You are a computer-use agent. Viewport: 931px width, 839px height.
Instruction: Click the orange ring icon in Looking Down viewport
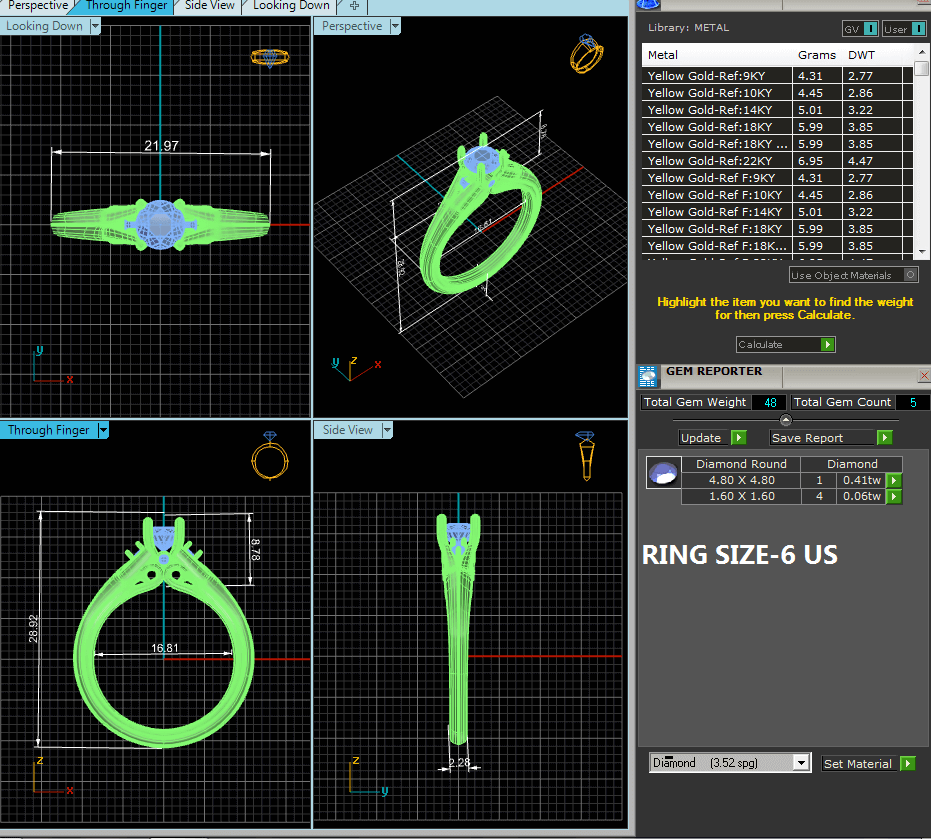271,58
